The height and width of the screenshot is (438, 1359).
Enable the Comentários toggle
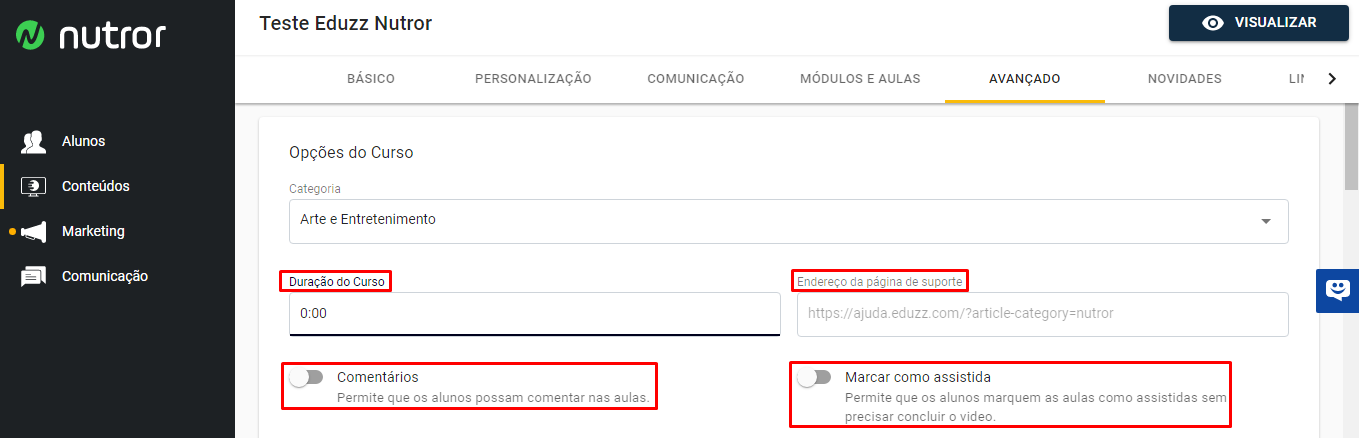[x=306, y=378]
